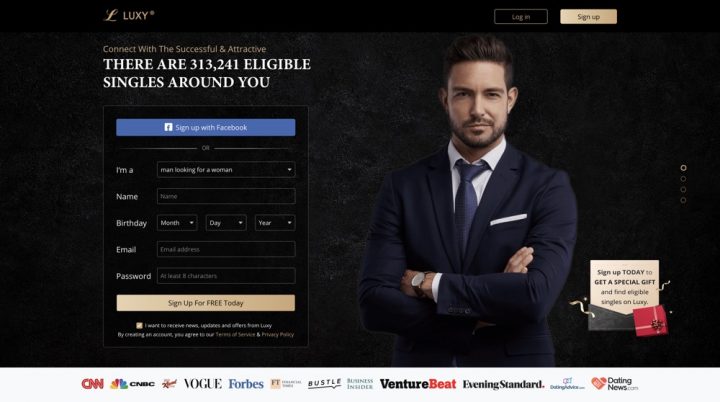Select the first carousel dot indicator
Viewport: 720px width, 402px height.
click(x=683, y=168)
